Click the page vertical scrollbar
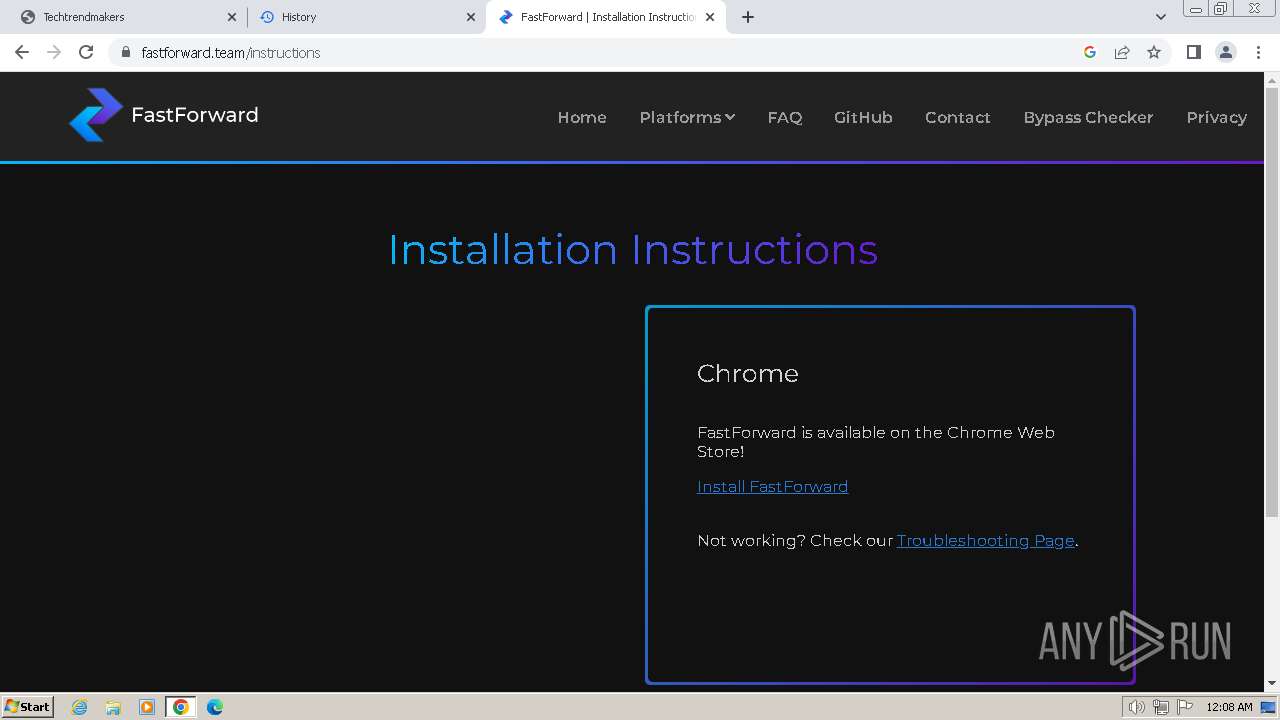 coord(1272,300)
